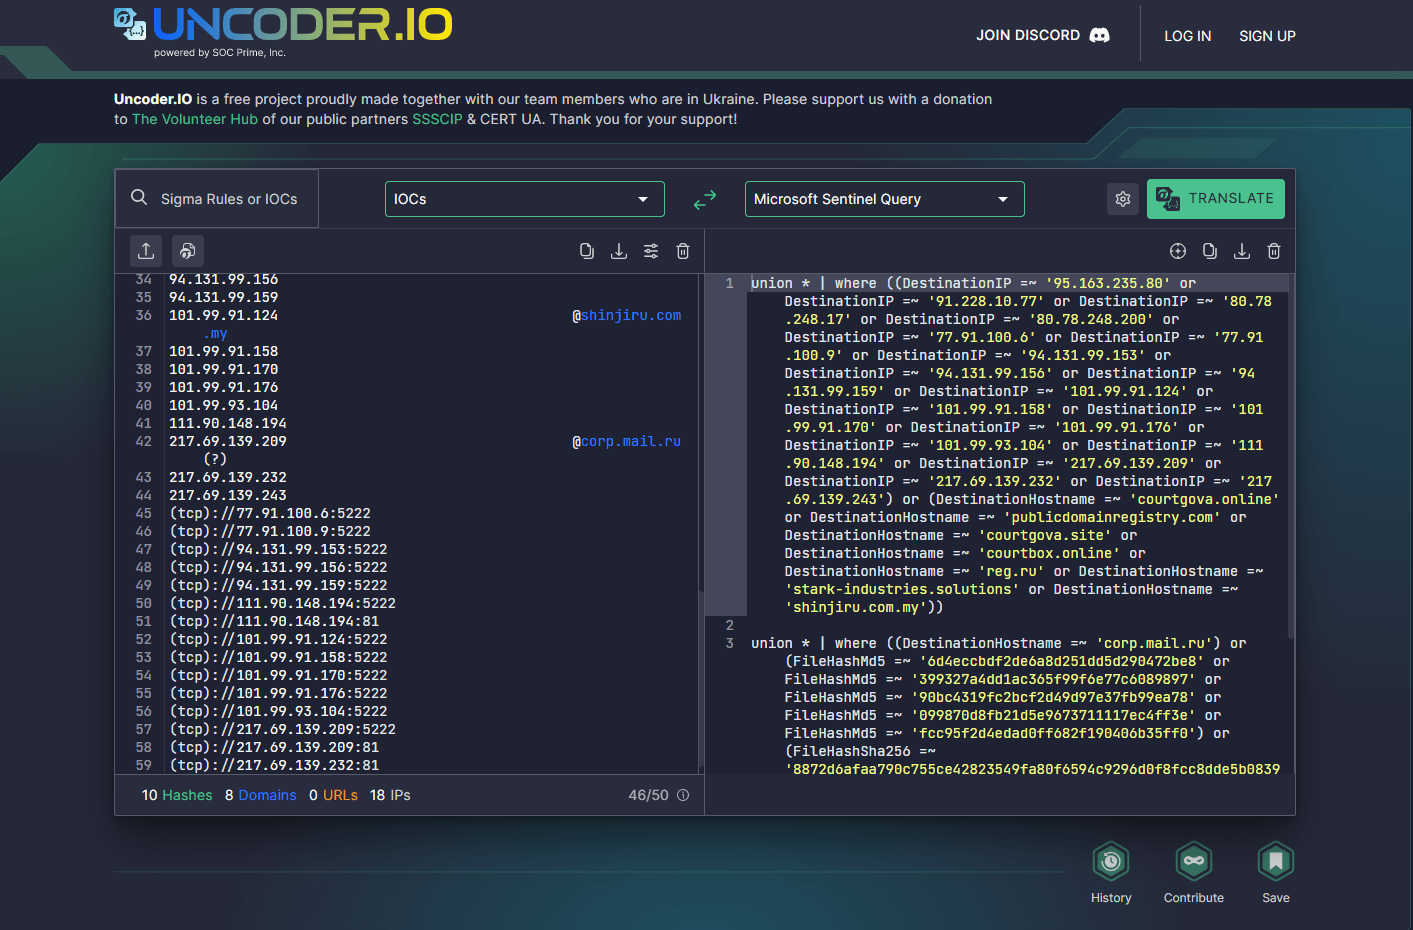Open IOC parsing options sliders icon

pyautogui.click(x=651, y=251)
